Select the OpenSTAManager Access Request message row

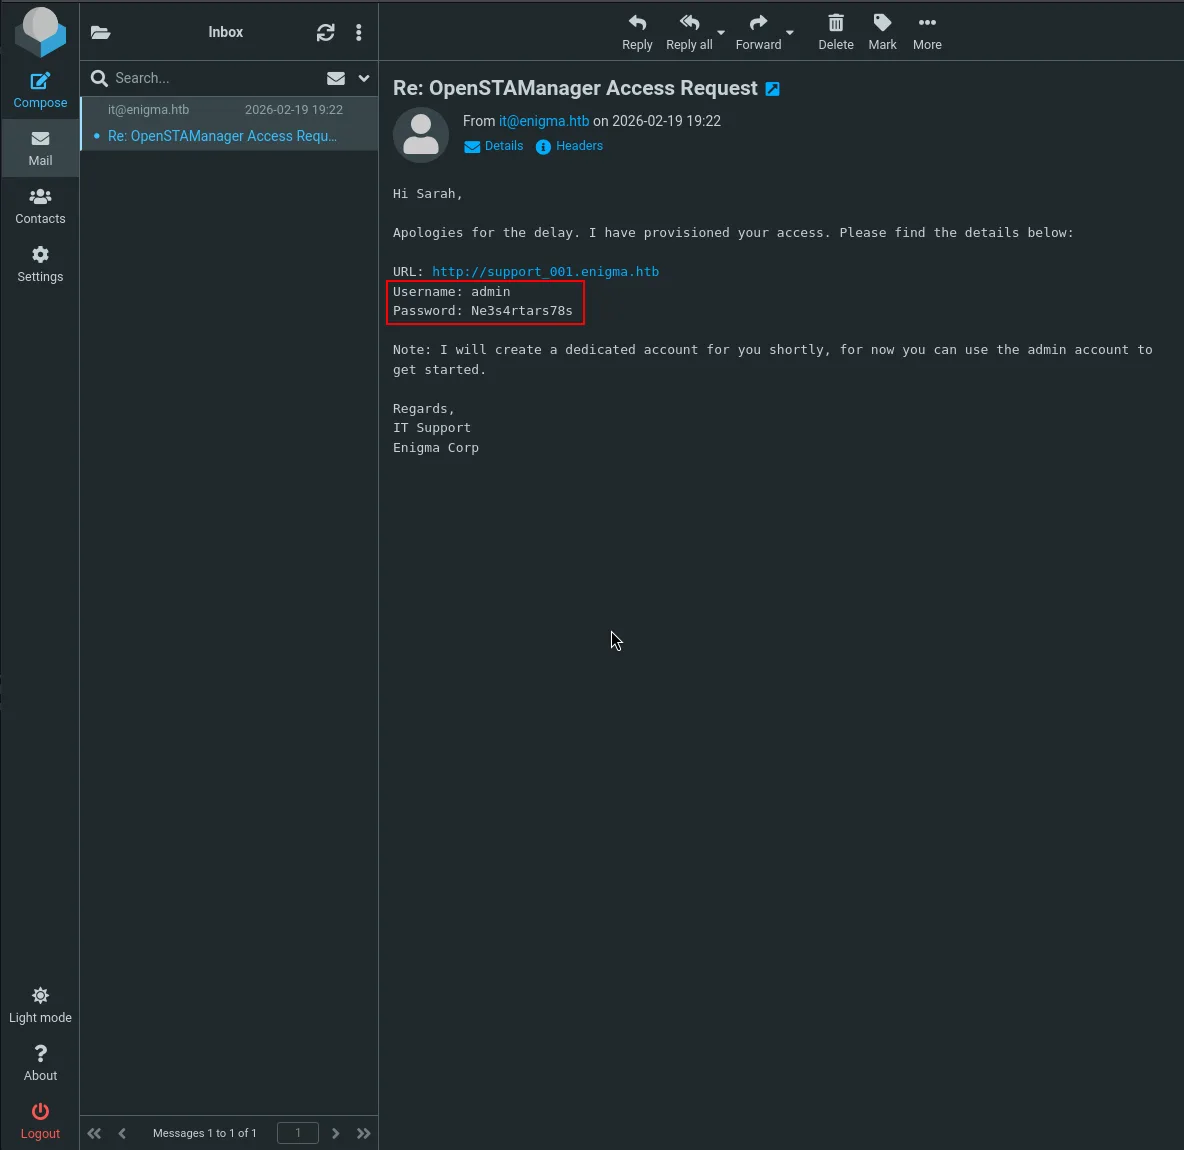tap(229, 123)
